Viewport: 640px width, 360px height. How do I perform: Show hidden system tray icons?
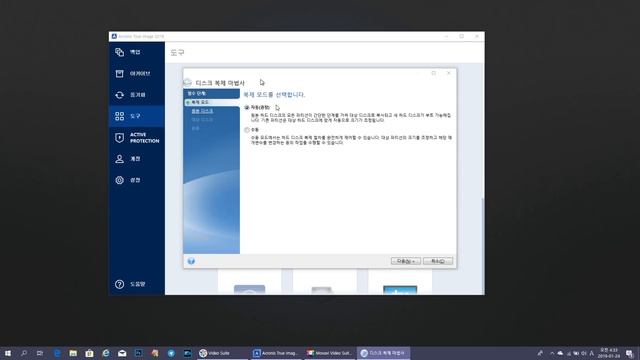552,353
